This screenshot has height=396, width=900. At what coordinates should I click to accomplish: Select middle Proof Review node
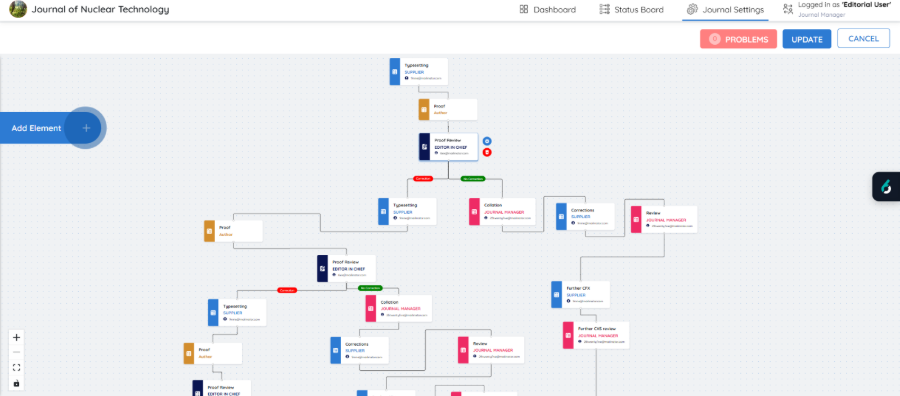(x=347, y=269)
